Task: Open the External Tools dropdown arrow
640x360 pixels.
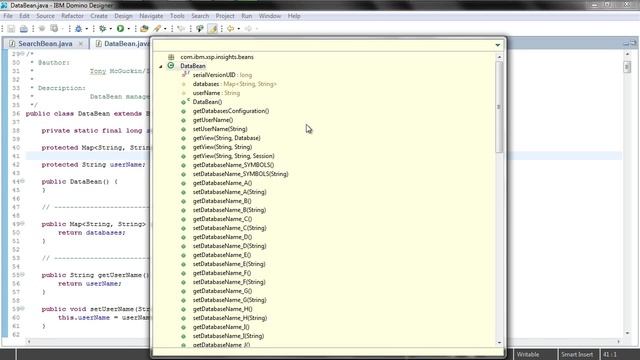Action: coord(110,29)
